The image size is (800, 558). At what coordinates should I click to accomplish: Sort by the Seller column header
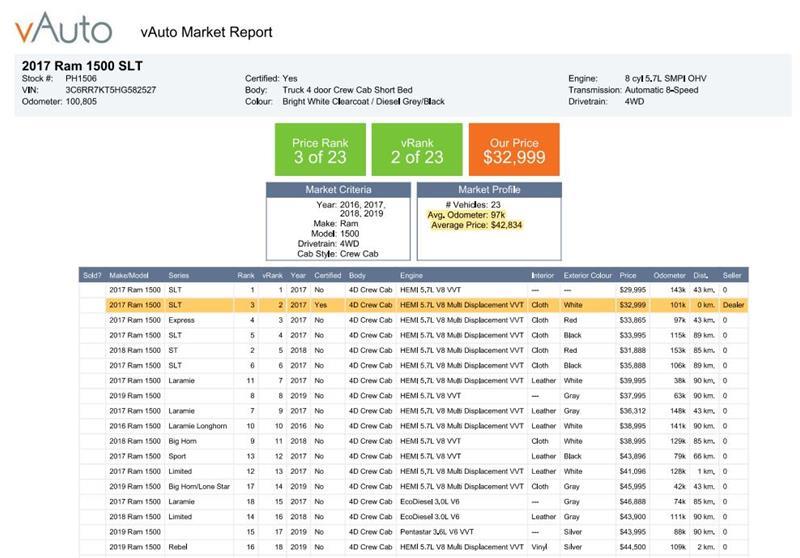click(732, 275)
